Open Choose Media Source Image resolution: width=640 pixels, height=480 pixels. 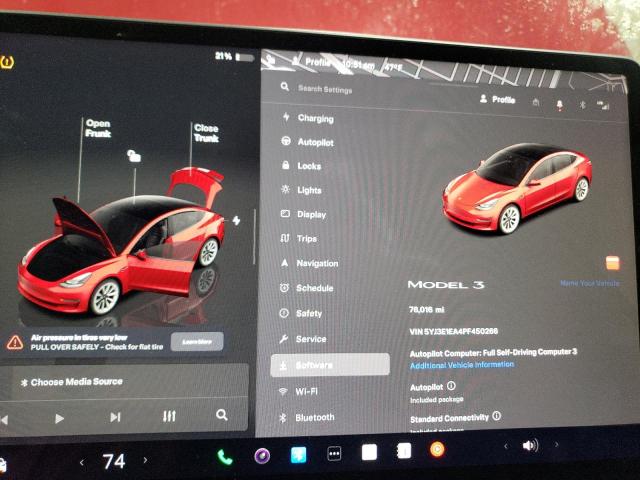pos(72,382)
